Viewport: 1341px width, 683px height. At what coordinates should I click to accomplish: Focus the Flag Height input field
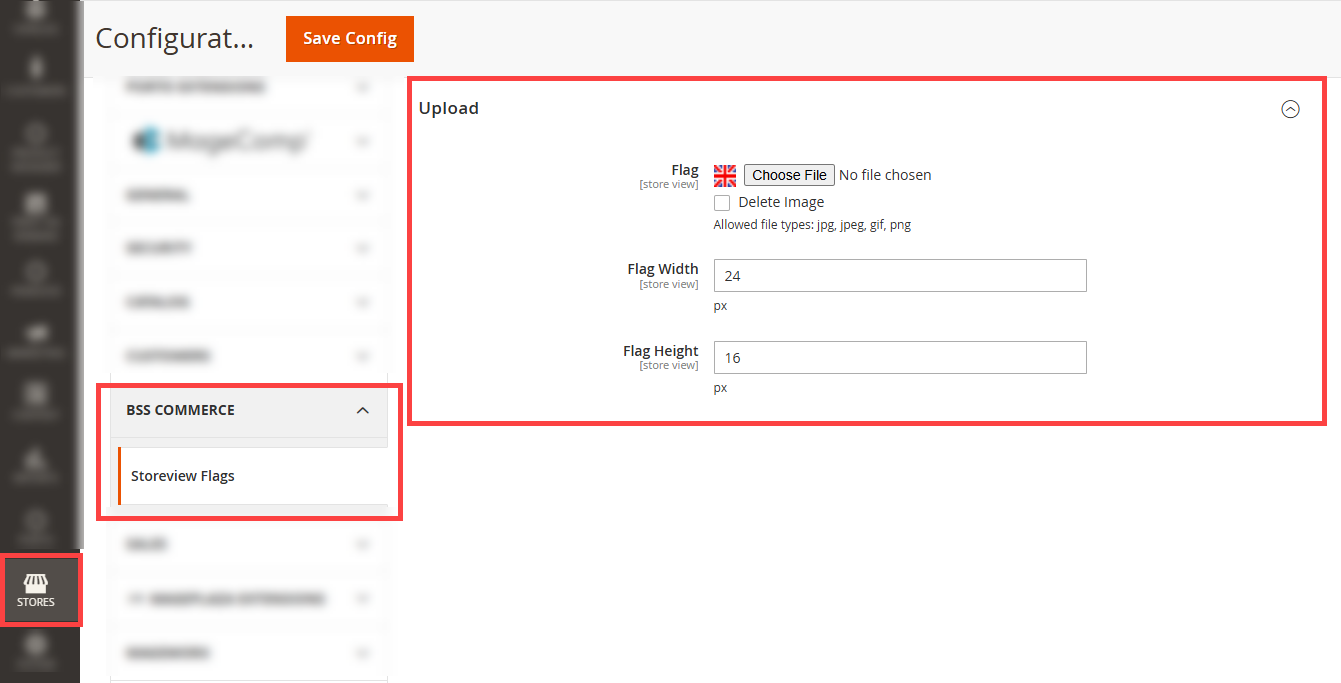point(900,358)
